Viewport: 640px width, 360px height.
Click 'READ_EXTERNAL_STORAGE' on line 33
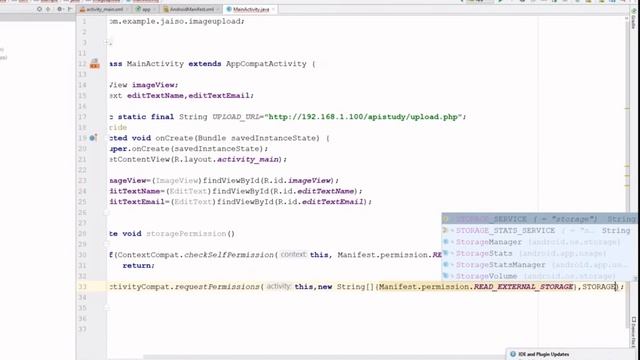tap(524, 287)
